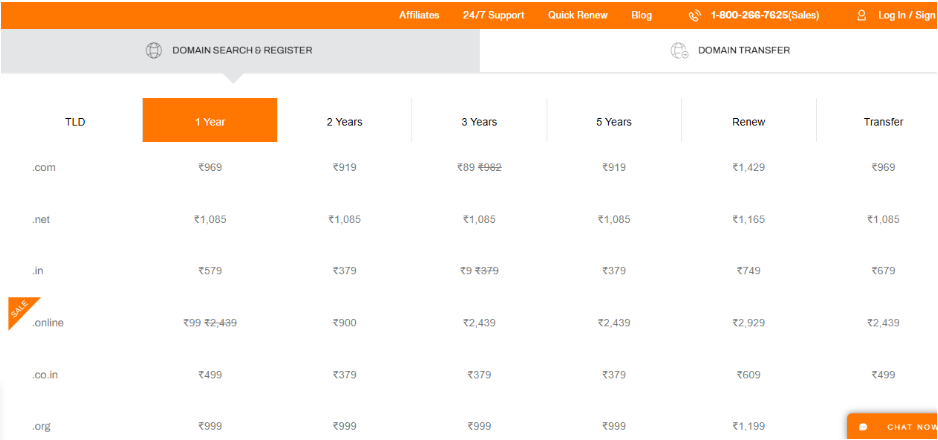This screenshot has height=440, width=938.
Task: Click .net Transfer price ₹1,085
Action: pyautogui.click(x=883, y=219)
